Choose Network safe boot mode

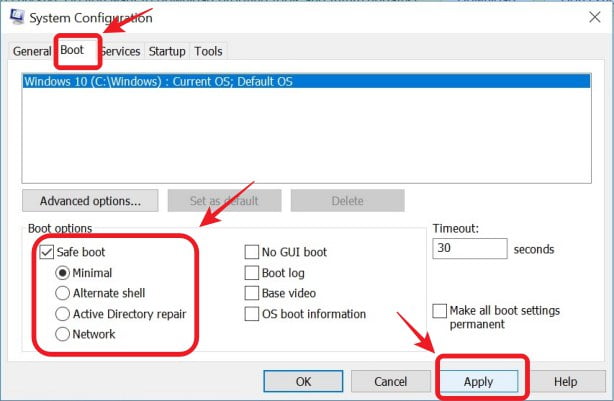(x=64, y=334)
